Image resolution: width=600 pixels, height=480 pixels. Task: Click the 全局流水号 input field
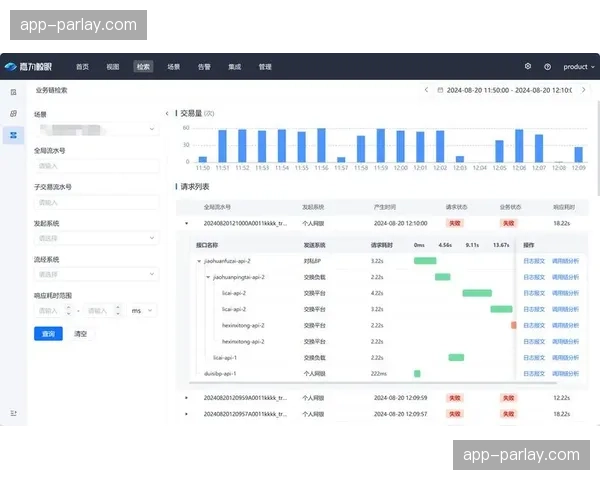click(x=96, y=166)
